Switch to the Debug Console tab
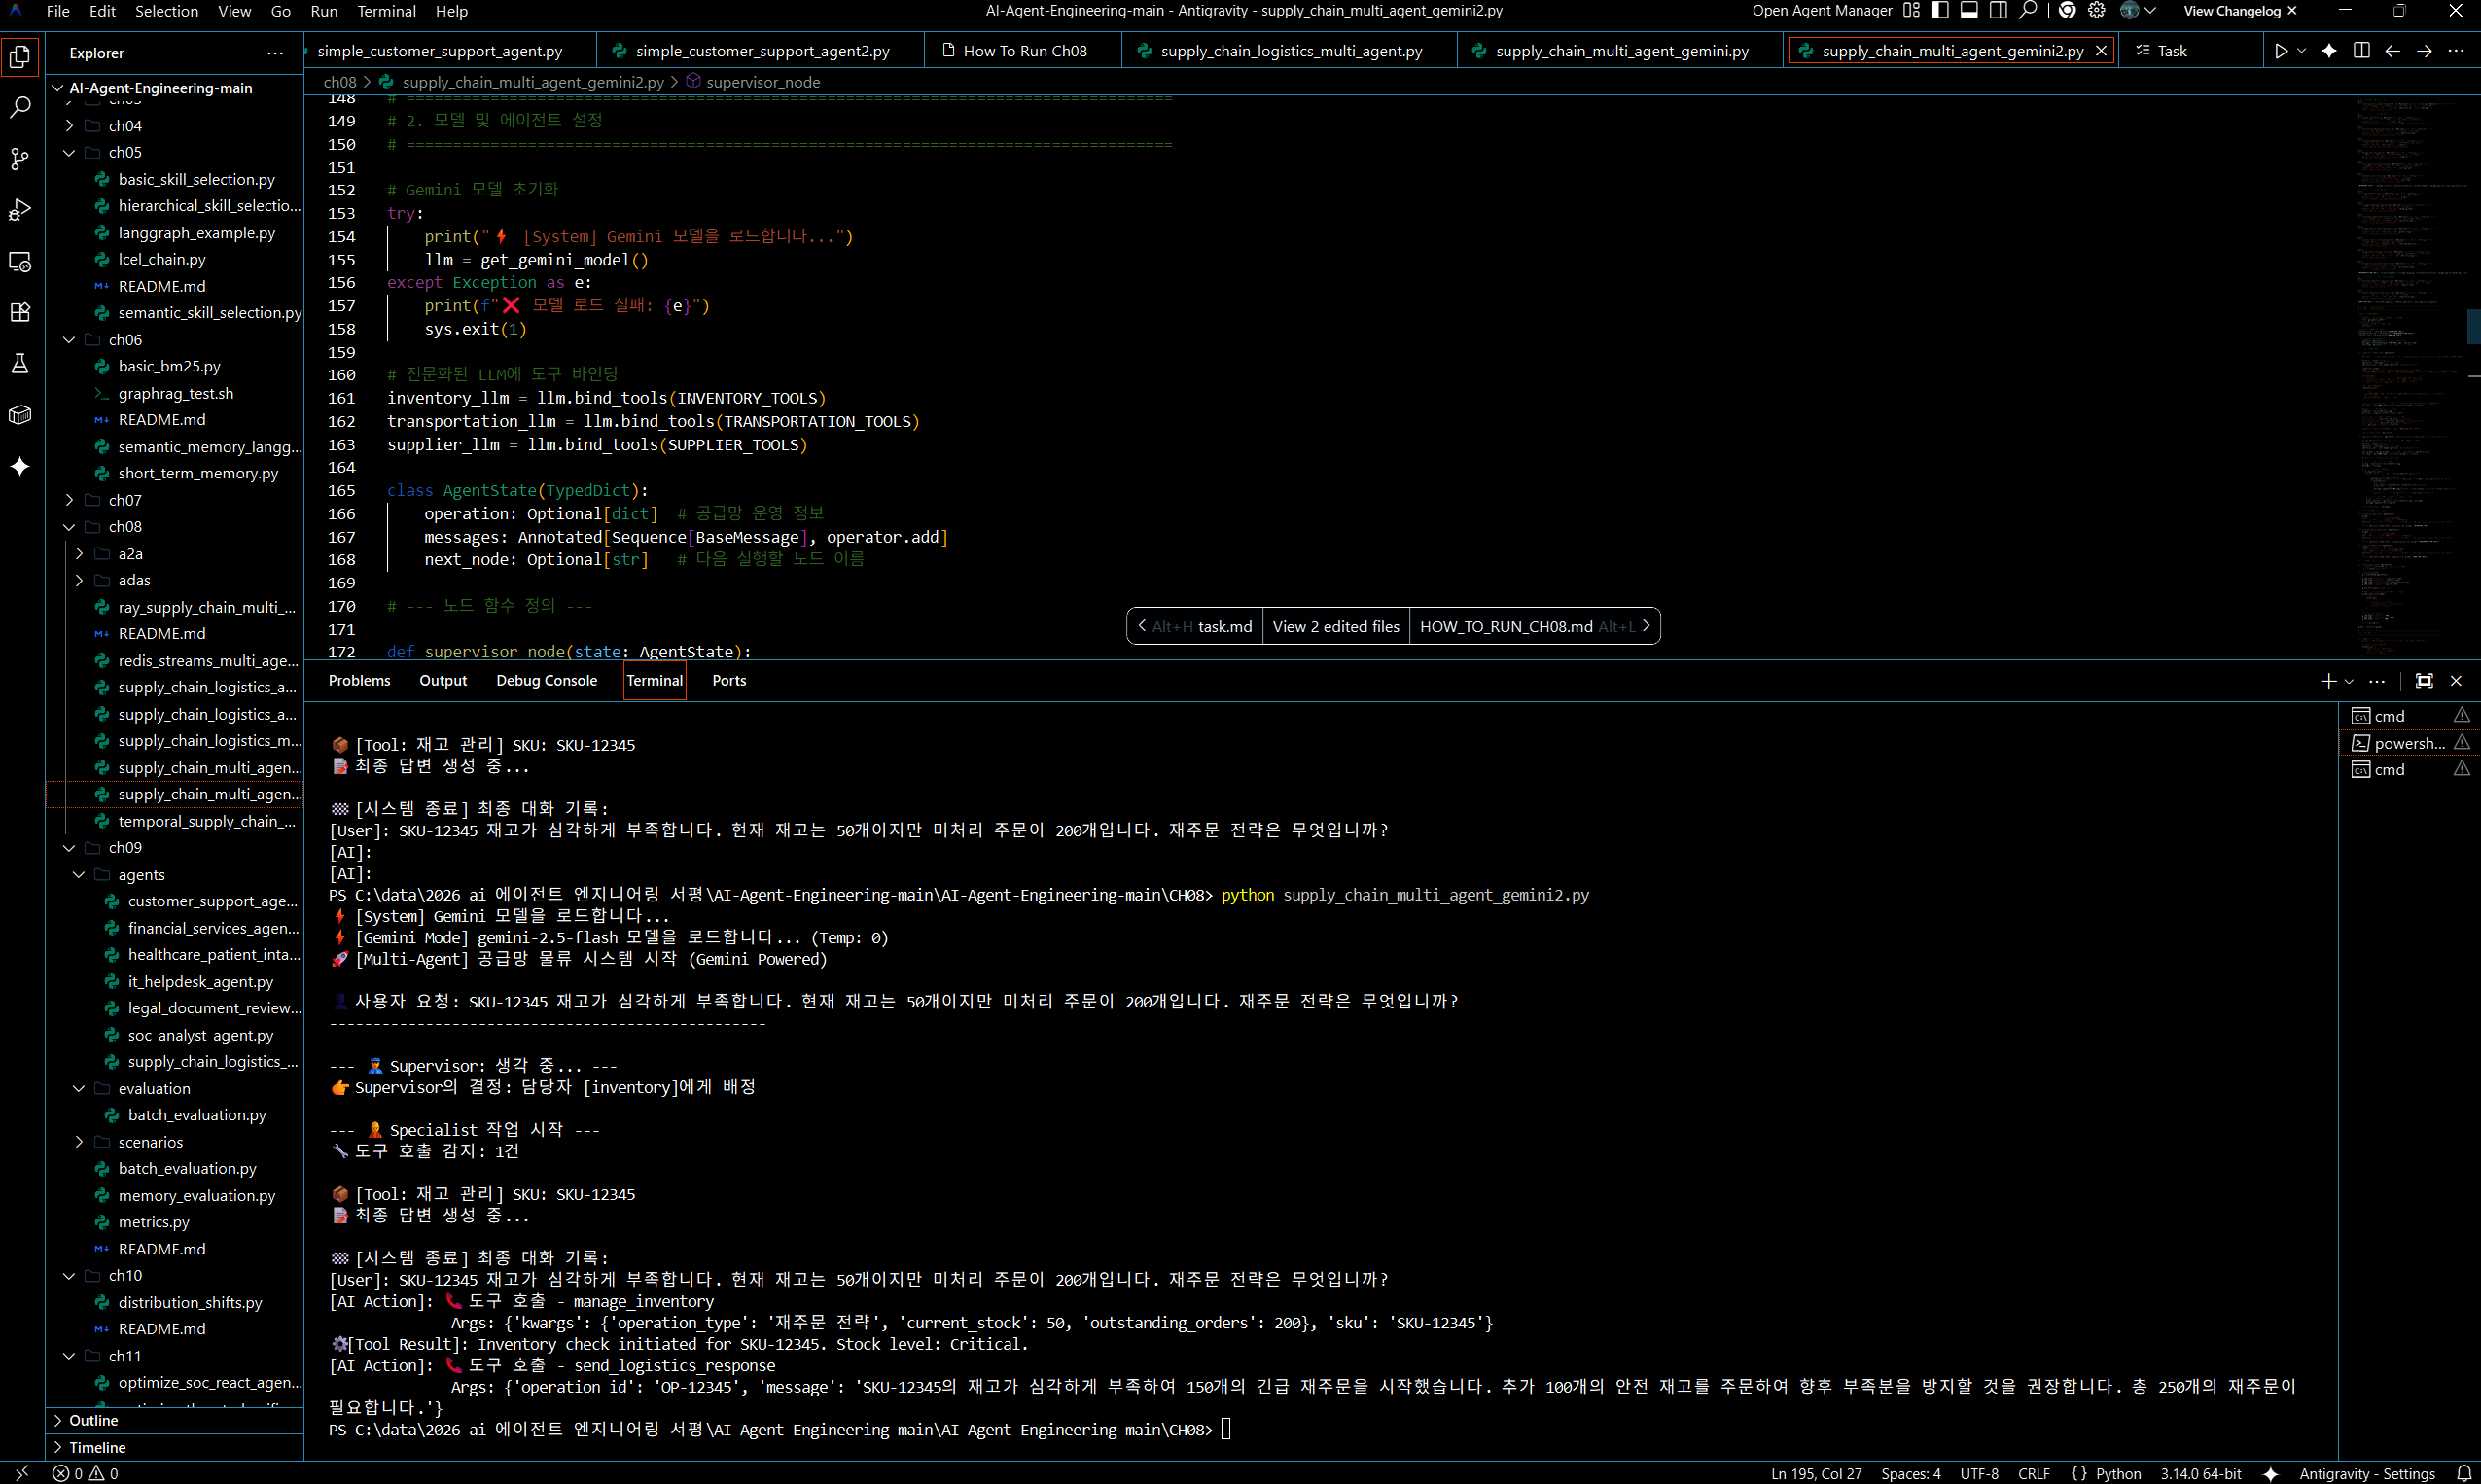Screen dimensions: 2481x1484 coord(546,681)
